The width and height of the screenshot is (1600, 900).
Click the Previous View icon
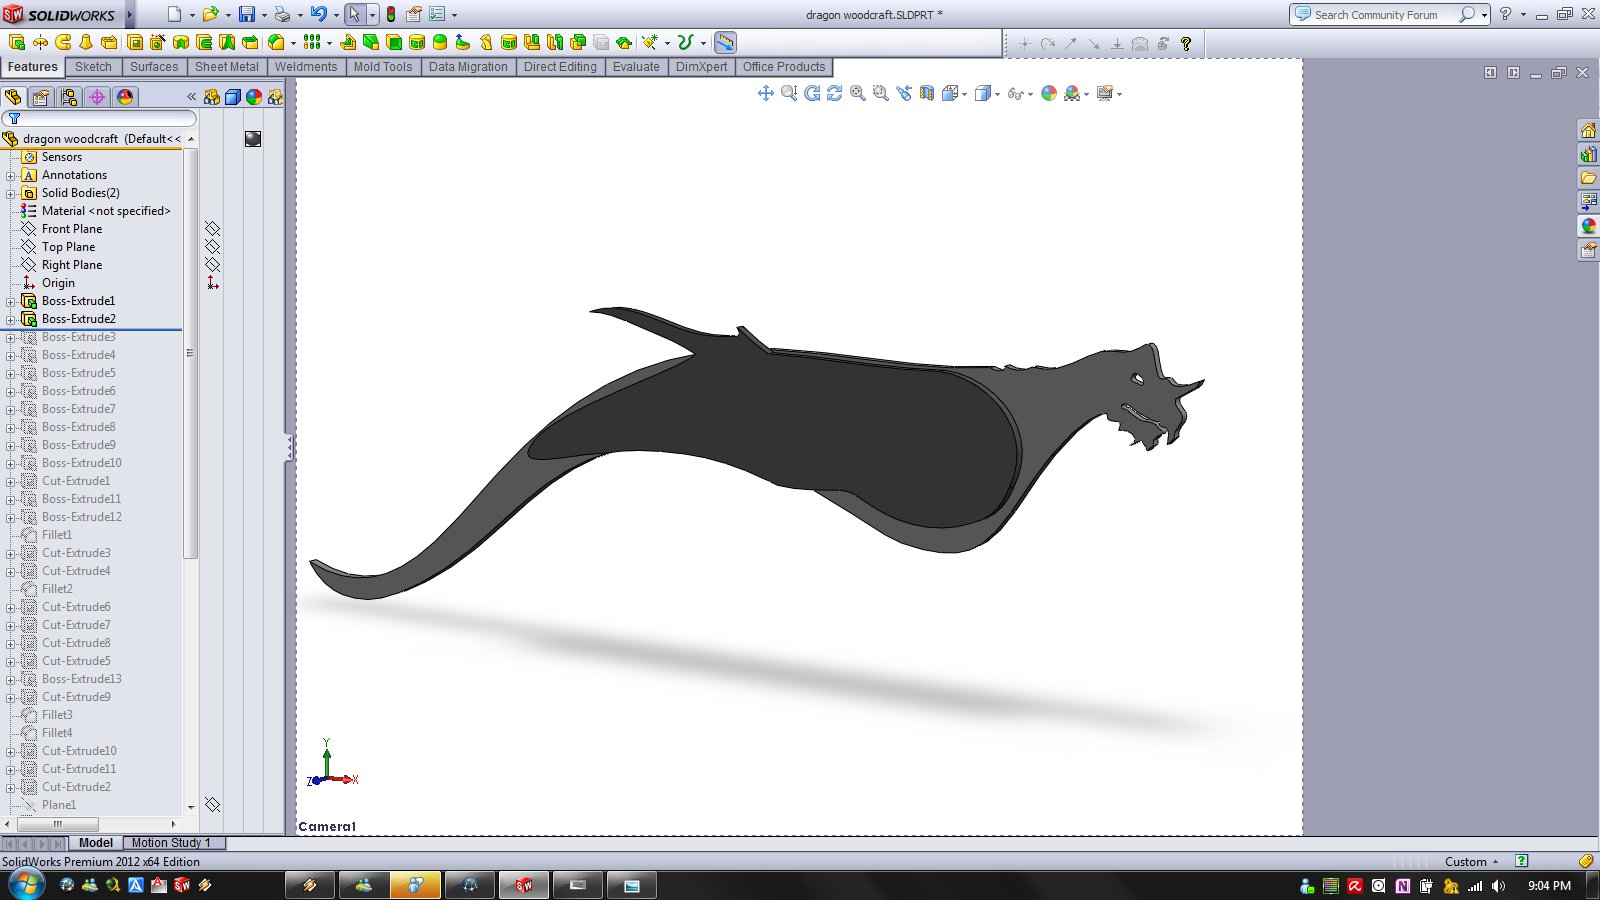click(x=904, y=93)
